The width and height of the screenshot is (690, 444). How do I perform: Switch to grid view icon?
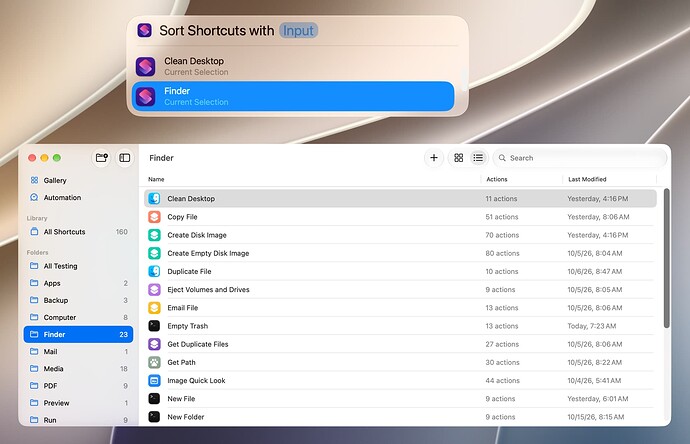[x=459, y=158]
